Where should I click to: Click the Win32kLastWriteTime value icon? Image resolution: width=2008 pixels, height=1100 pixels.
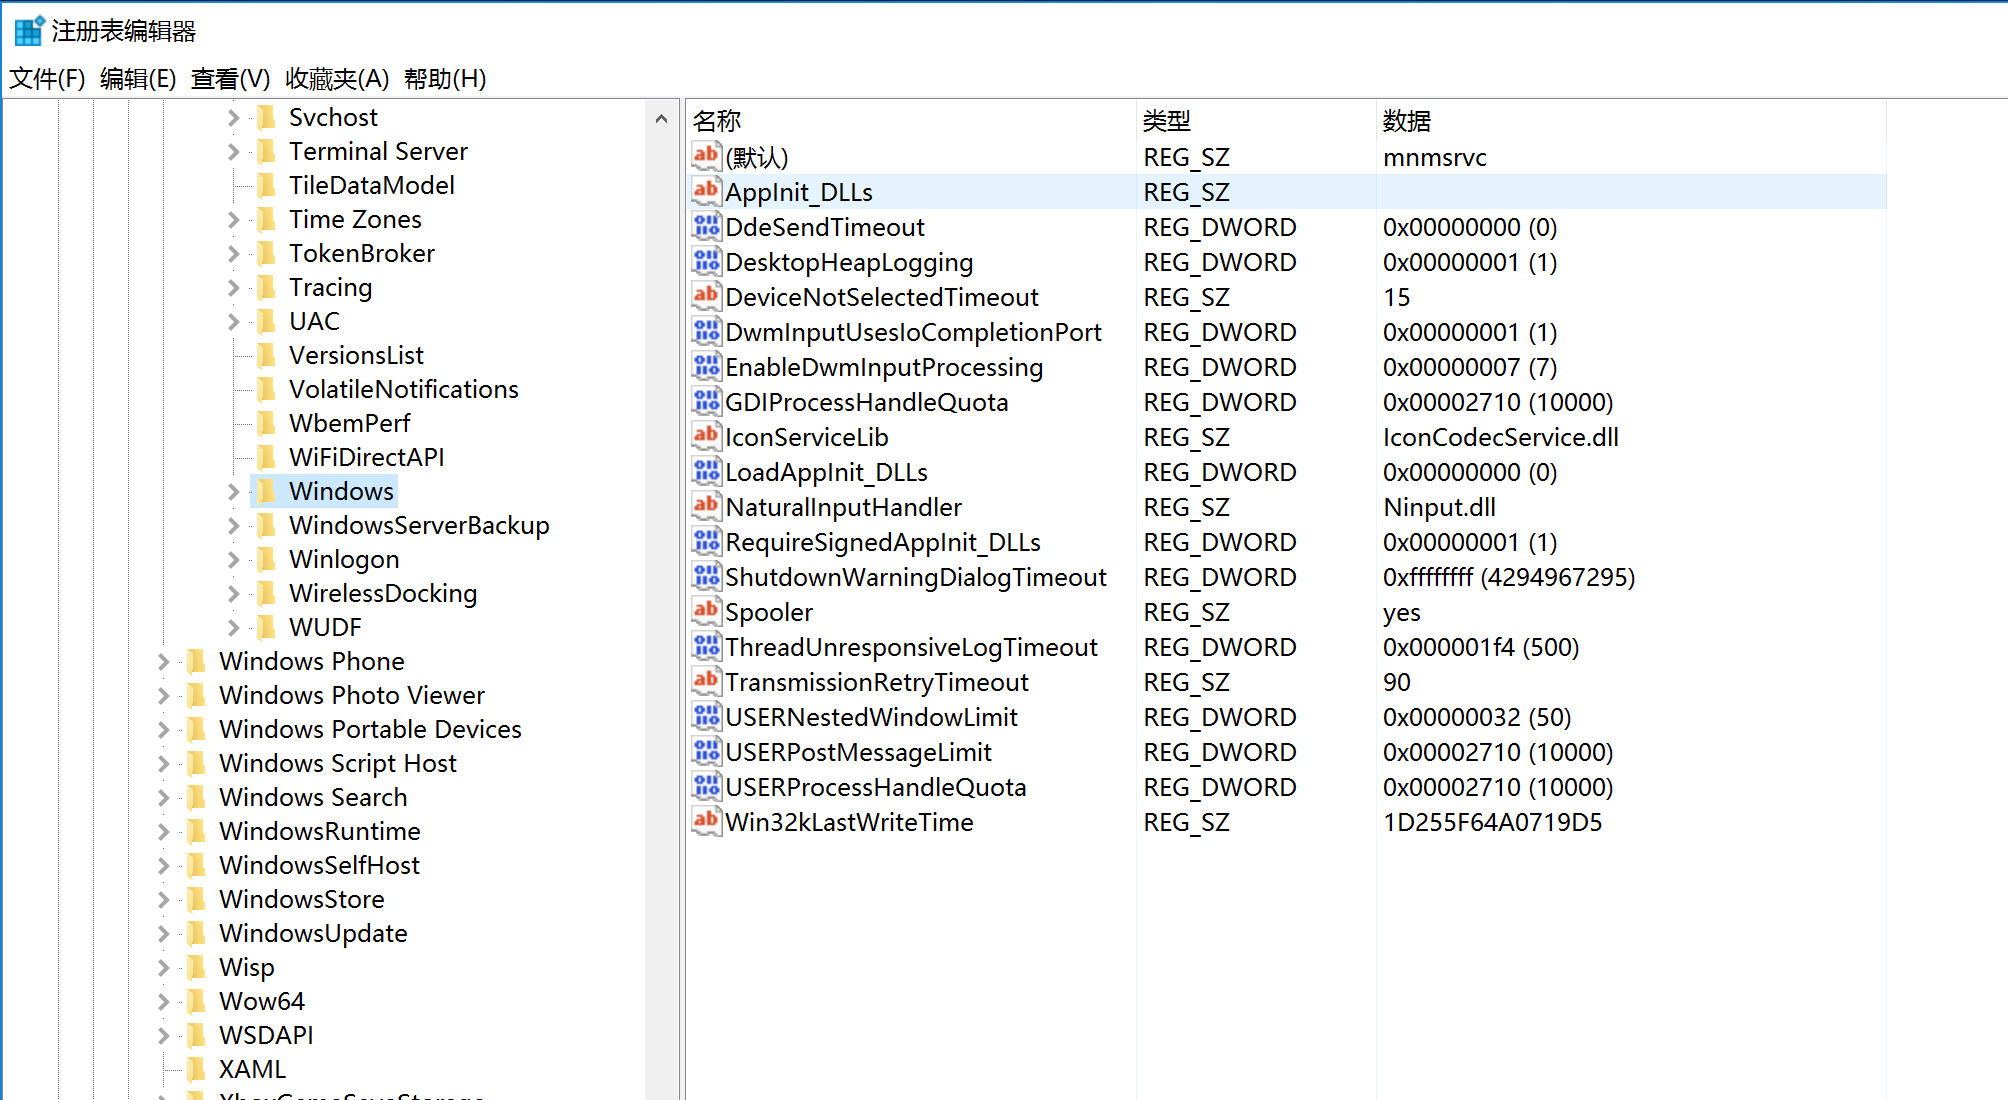(706, 821)
